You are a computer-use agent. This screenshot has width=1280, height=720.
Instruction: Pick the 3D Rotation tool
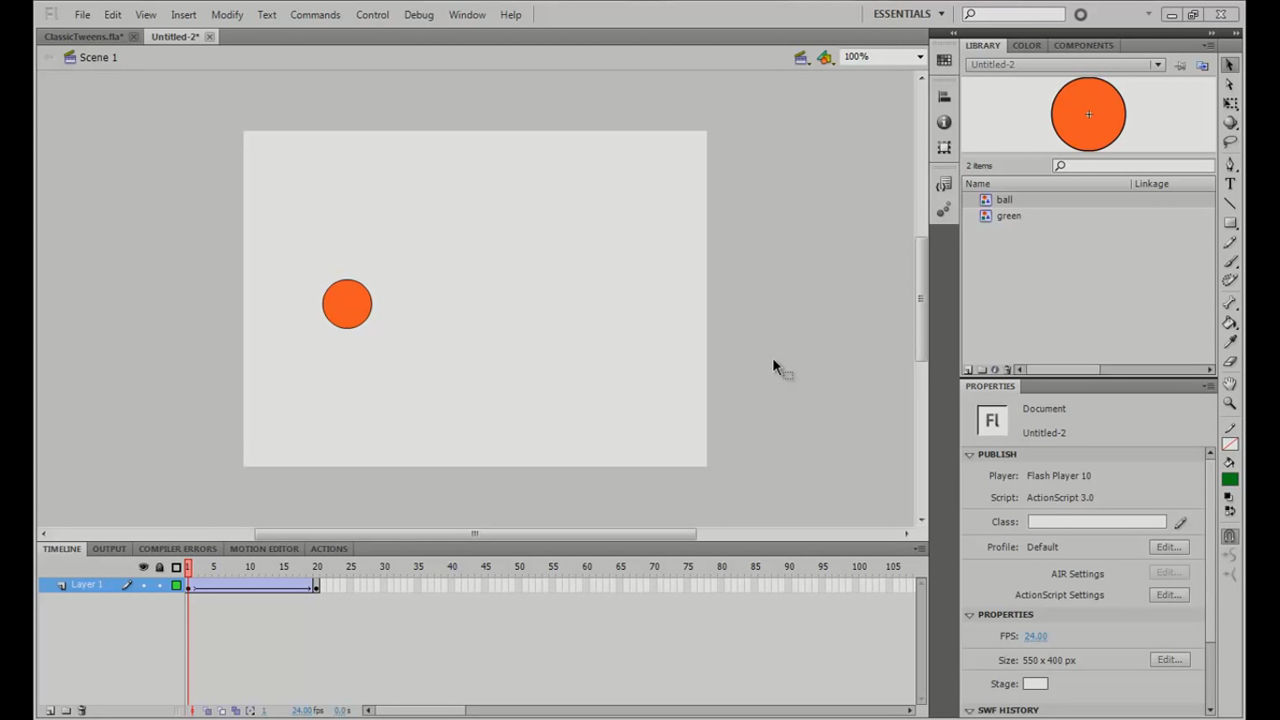point(1230,123)
